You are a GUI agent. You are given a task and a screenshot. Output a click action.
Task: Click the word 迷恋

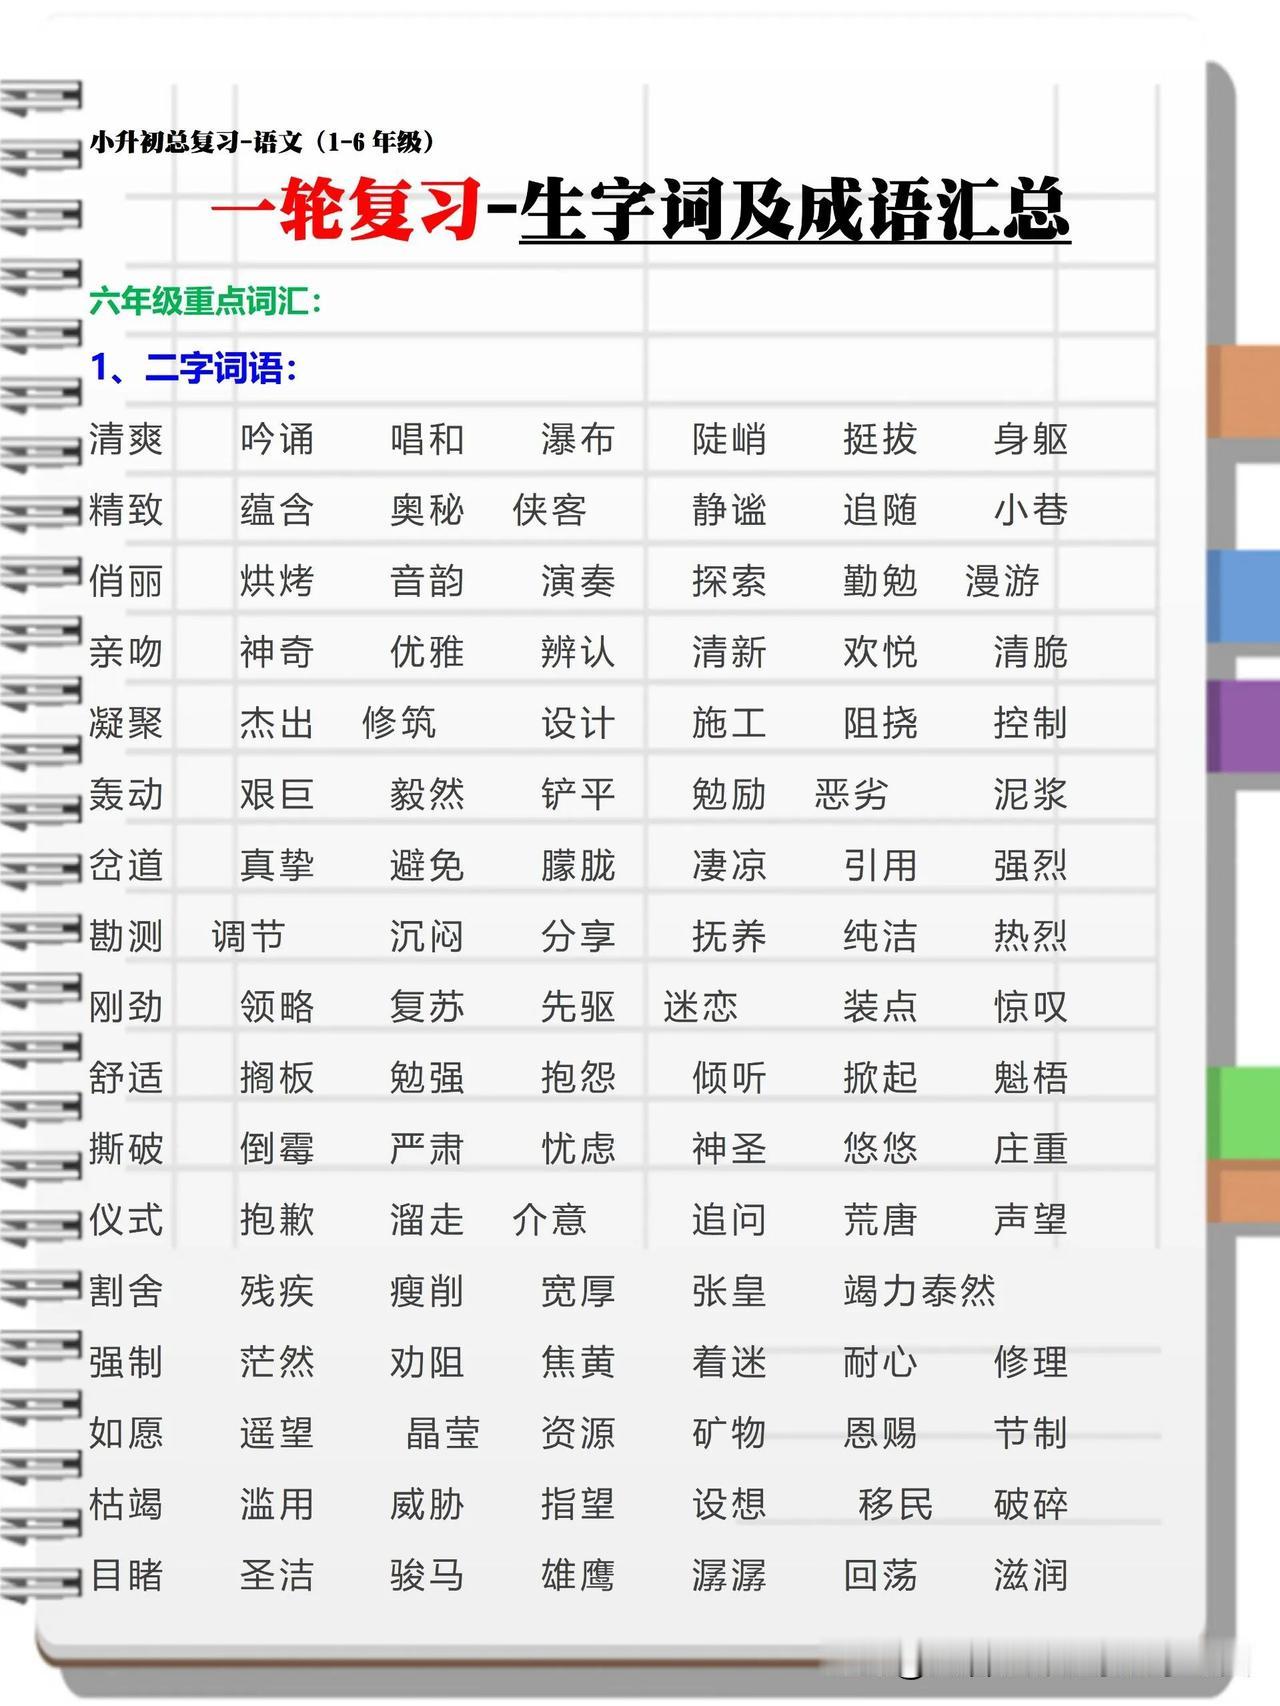(700, 1007)
